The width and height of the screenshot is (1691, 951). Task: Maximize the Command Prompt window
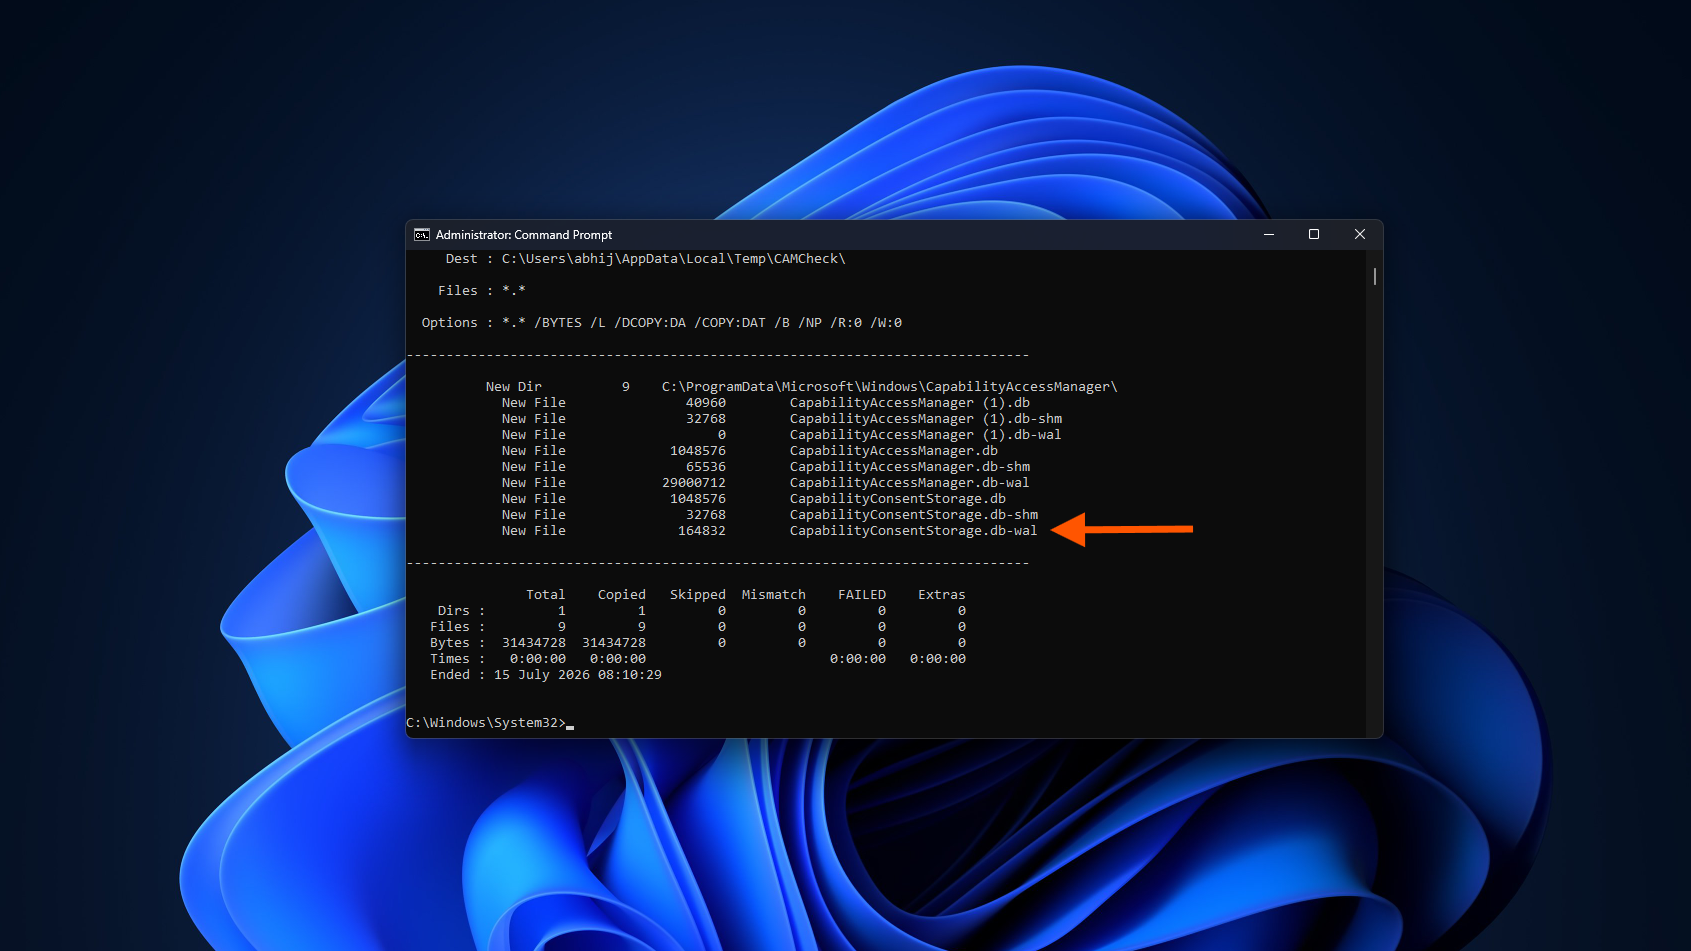click(x=1314, y=235)
